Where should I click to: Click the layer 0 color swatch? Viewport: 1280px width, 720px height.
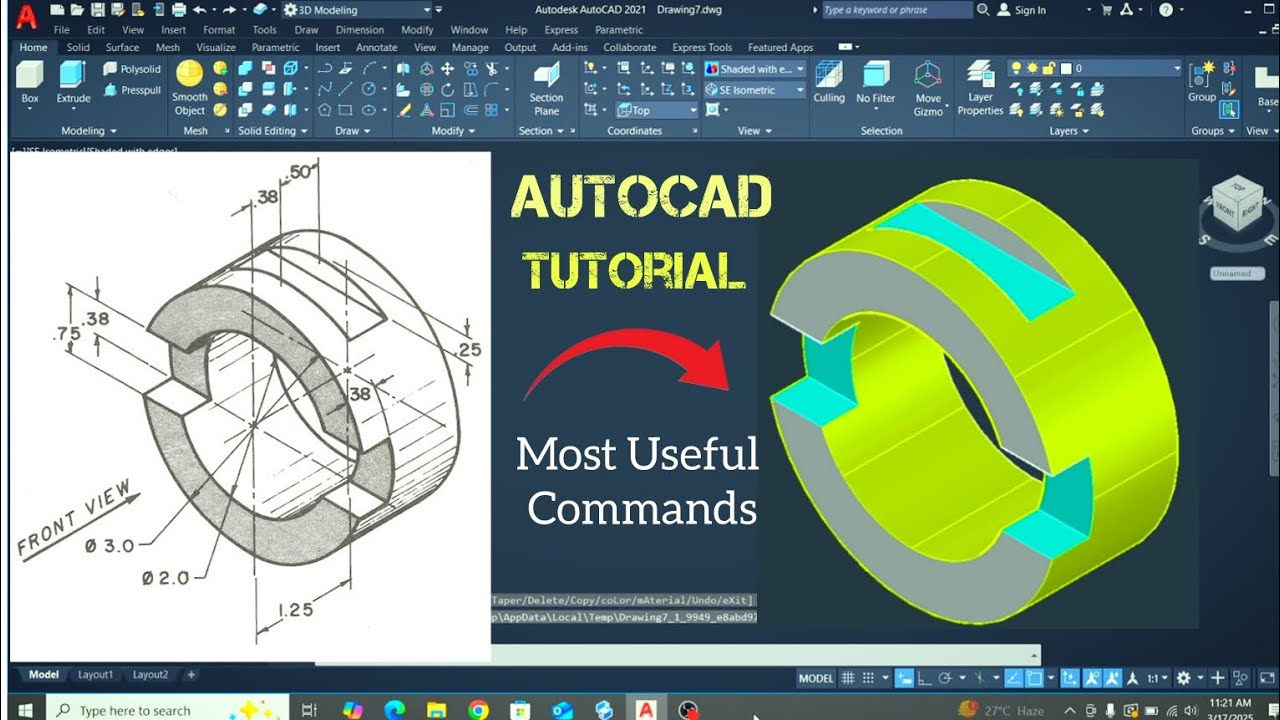coord(1066,68)
